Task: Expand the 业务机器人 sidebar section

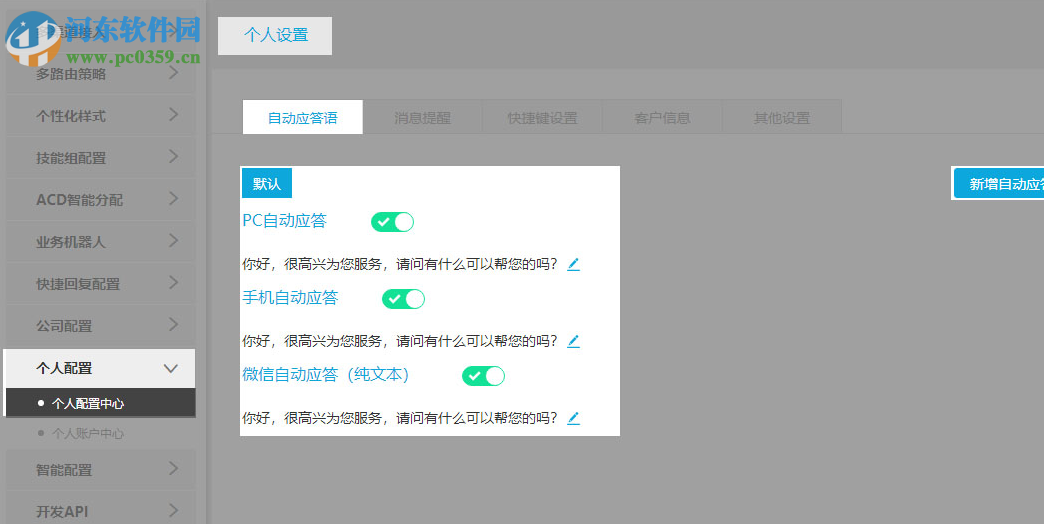Action: (101, 242)
